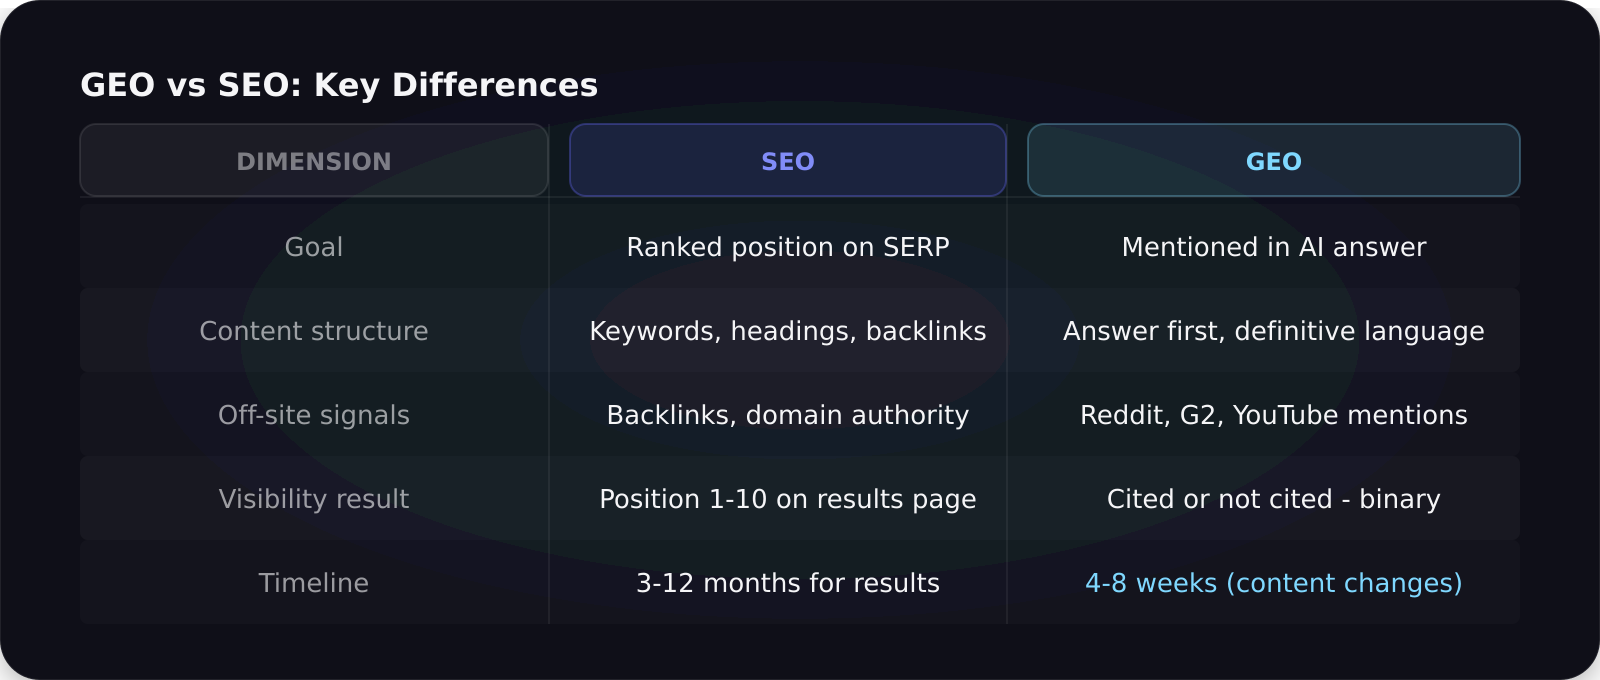Select the GEO column header
The height and width of the screenshot is (680, 1600).
(1274, 160)
